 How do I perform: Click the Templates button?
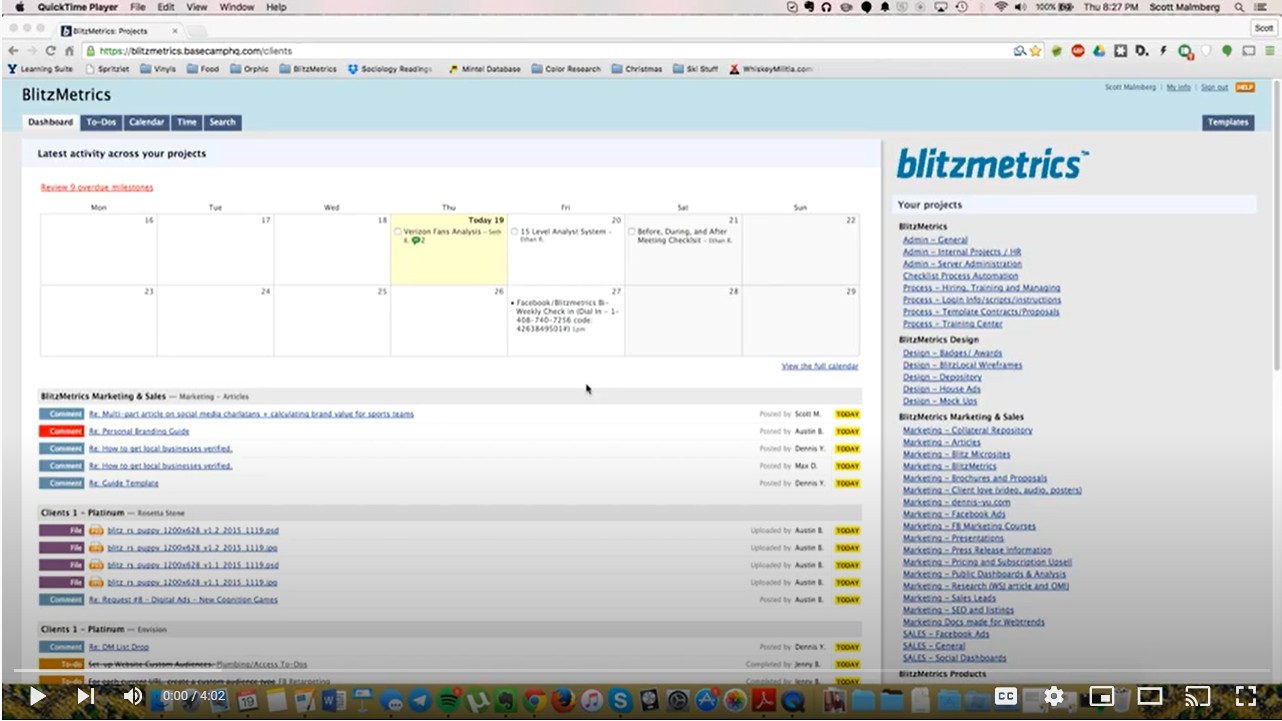tap(1227, 122)
